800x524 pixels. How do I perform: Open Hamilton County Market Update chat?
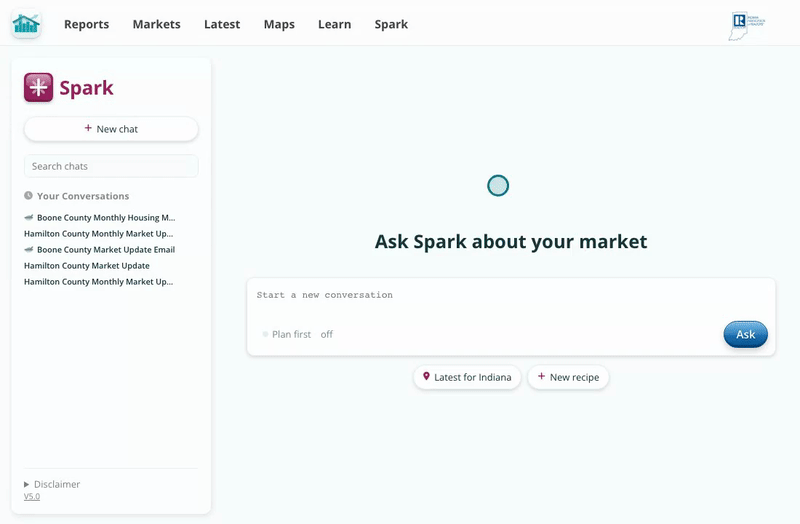coord(87,266)
